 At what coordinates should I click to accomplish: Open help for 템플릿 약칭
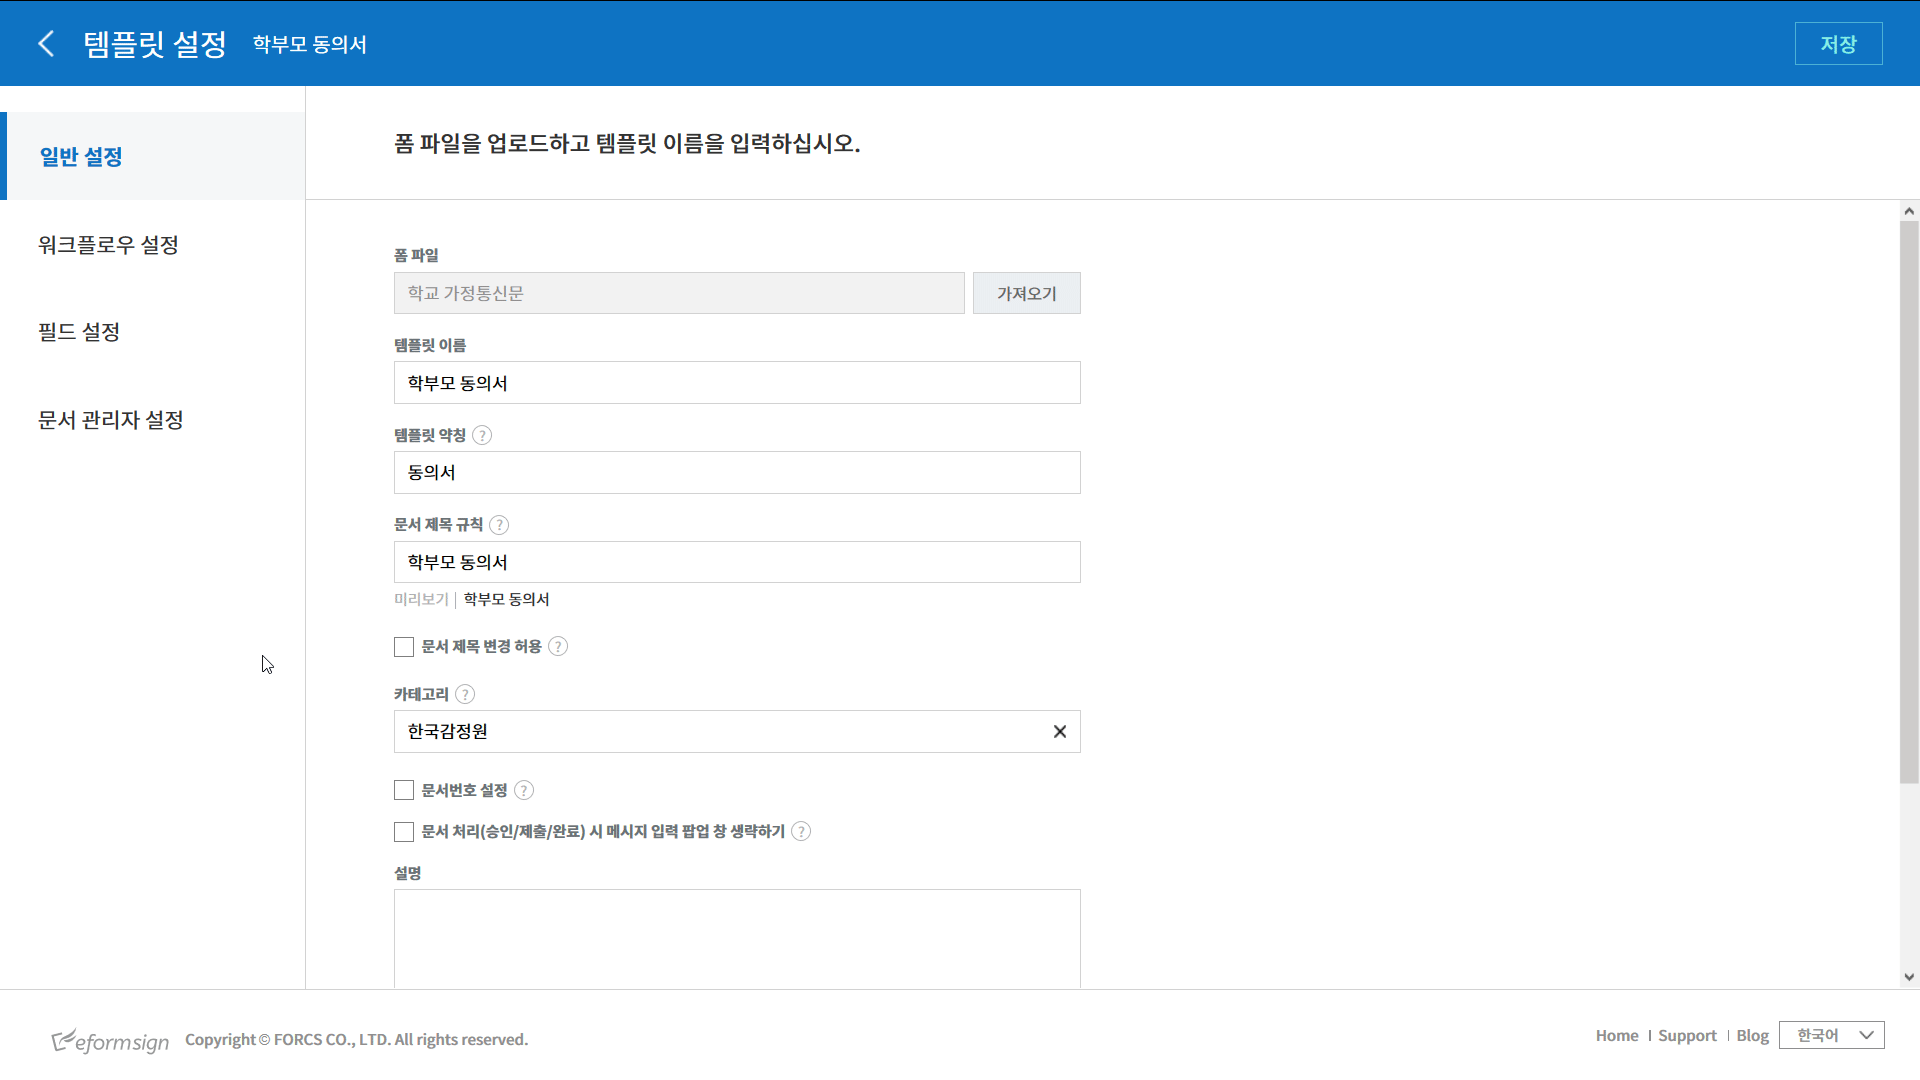coord(482,435)
